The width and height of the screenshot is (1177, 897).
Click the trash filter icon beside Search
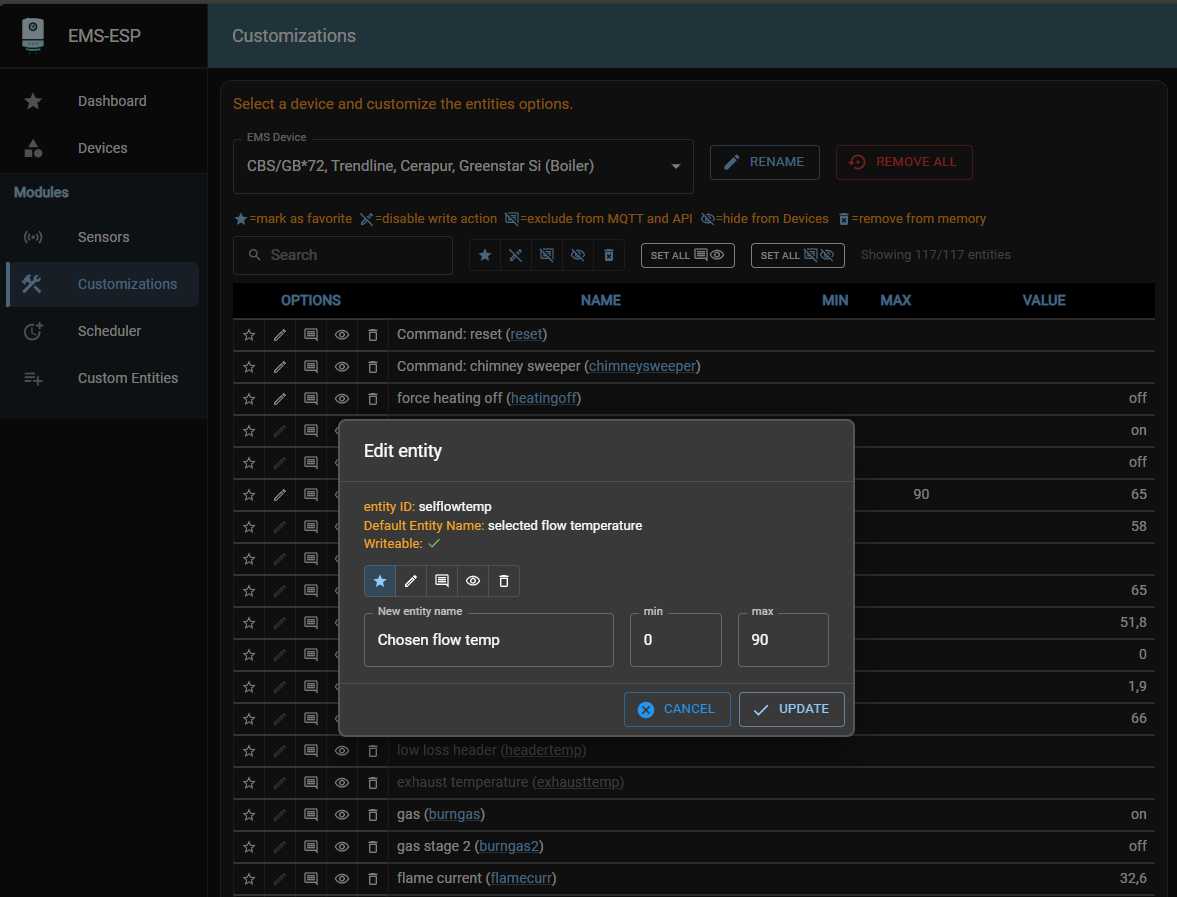[609, 255]
